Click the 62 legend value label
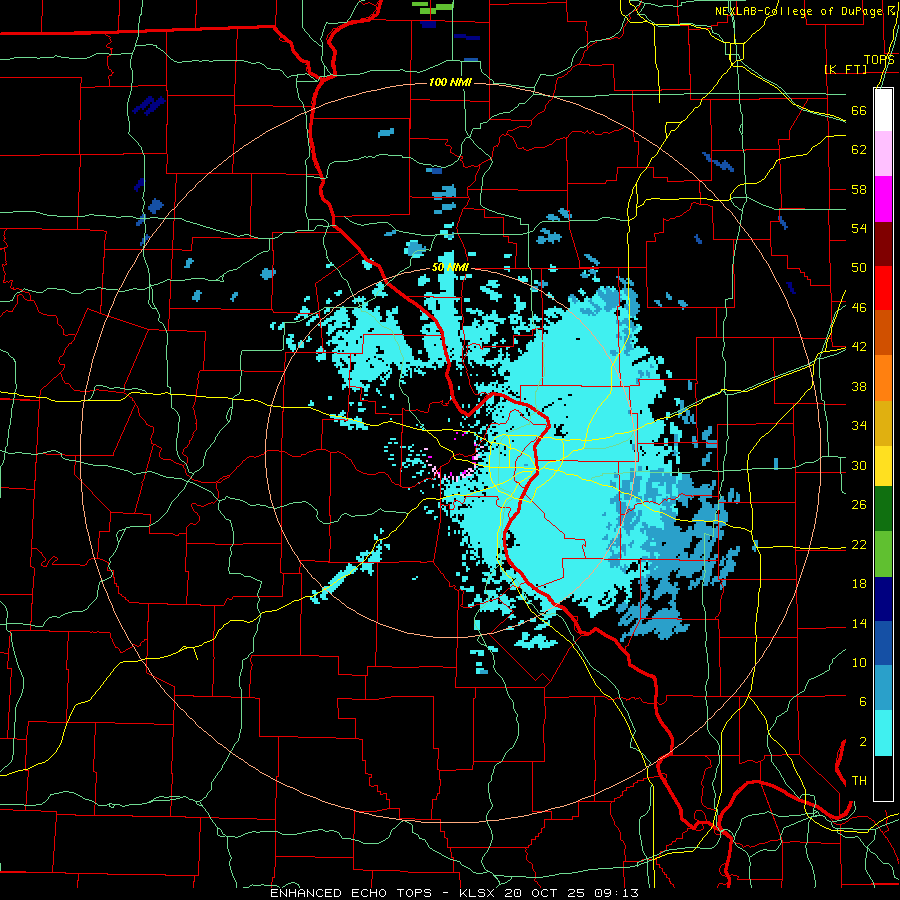900x900 pixels. click(859, 150)
